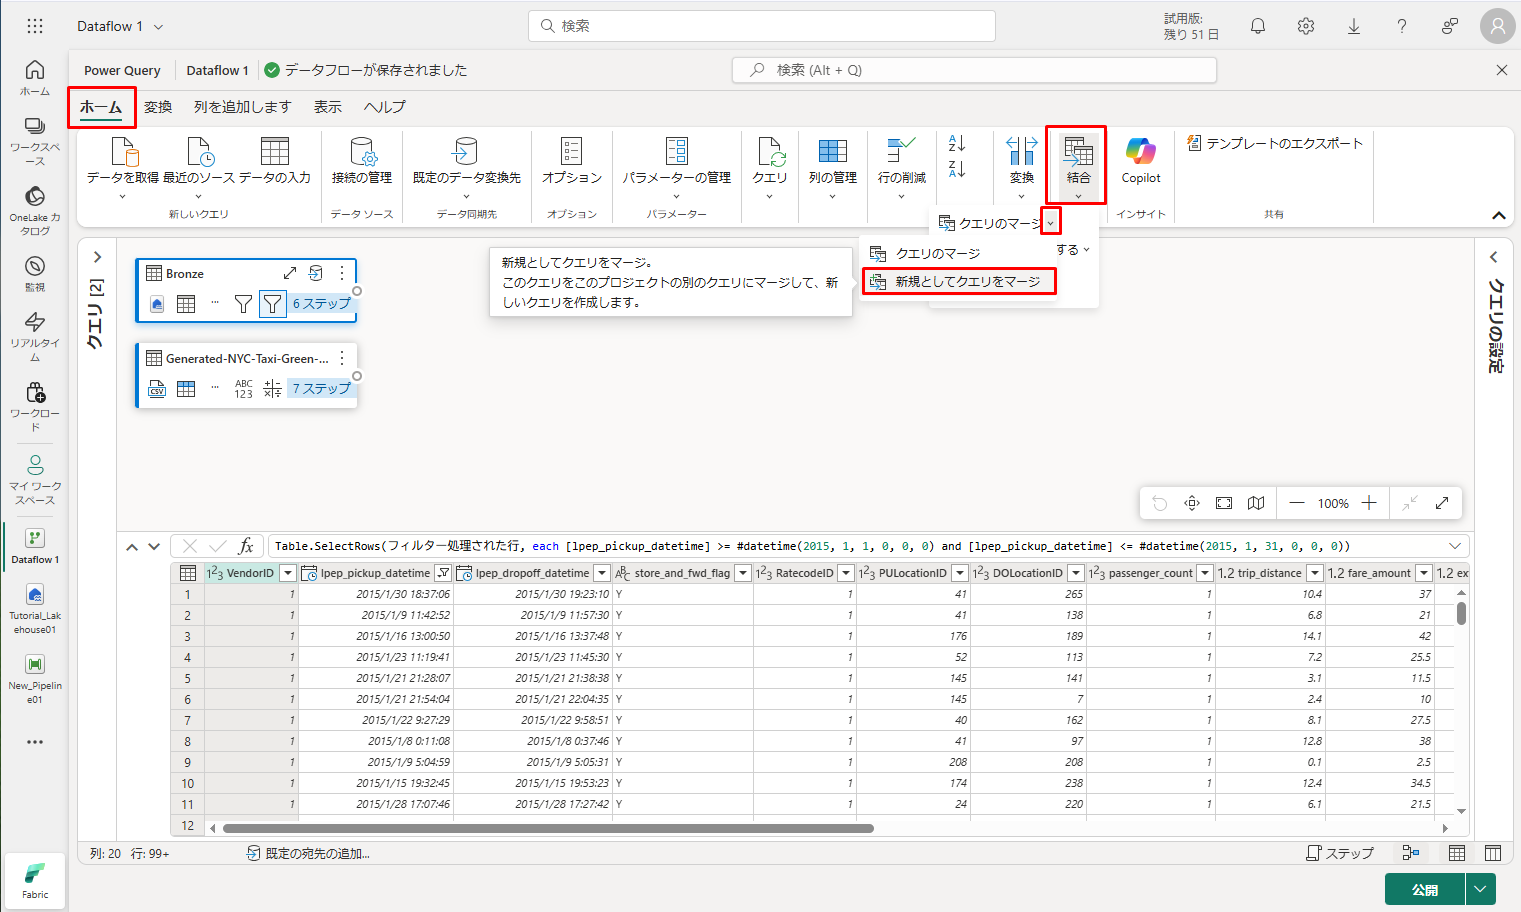This screenshot has width=1521, height=912.
Task: Click the expand arrows icon on Bronze query
Action: [290, 273]
